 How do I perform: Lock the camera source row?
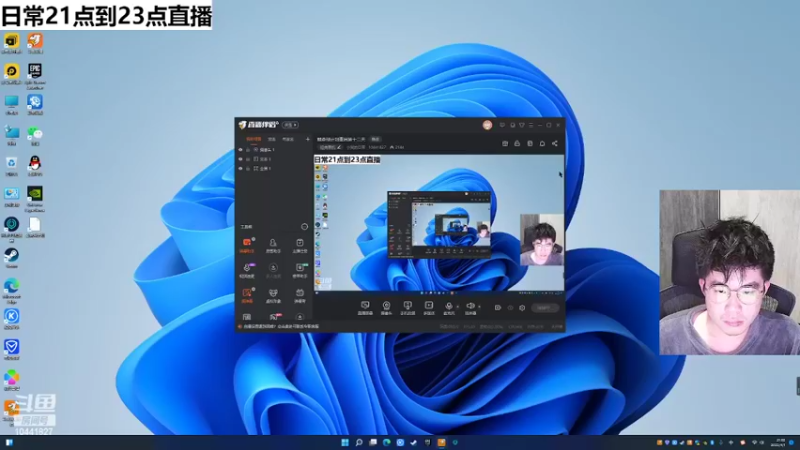(248, 150)
